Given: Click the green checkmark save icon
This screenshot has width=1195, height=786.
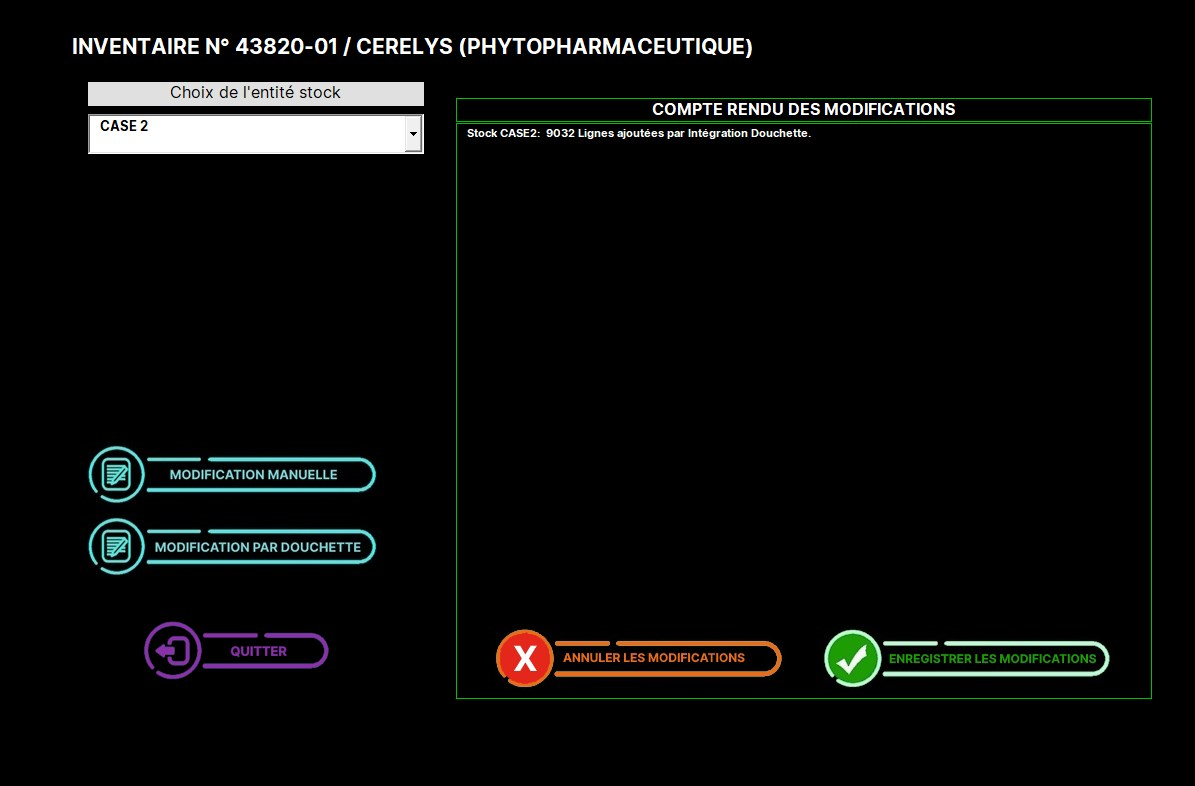Looking at the screenshot, I should click(x=852, y=658).
